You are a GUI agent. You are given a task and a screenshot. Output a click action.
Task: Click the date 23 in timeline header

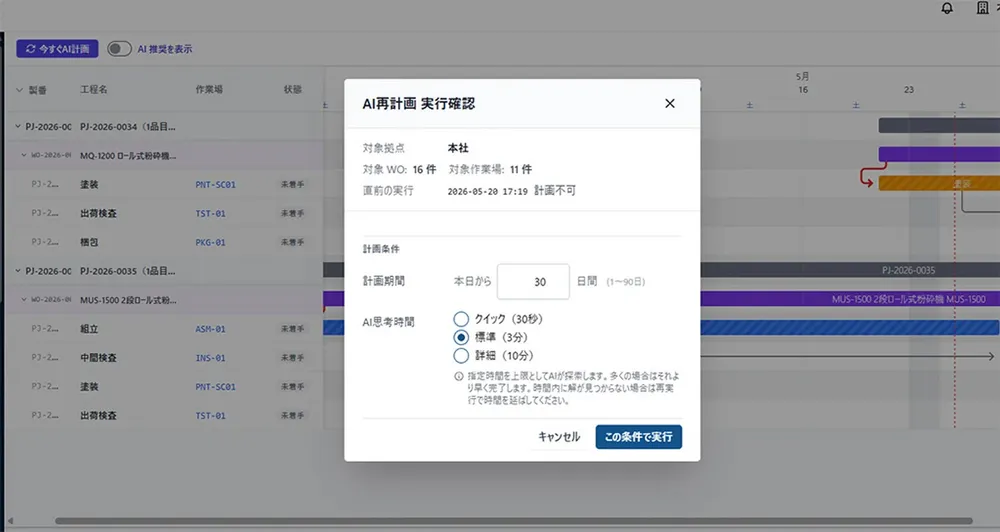tap(909, 90)
